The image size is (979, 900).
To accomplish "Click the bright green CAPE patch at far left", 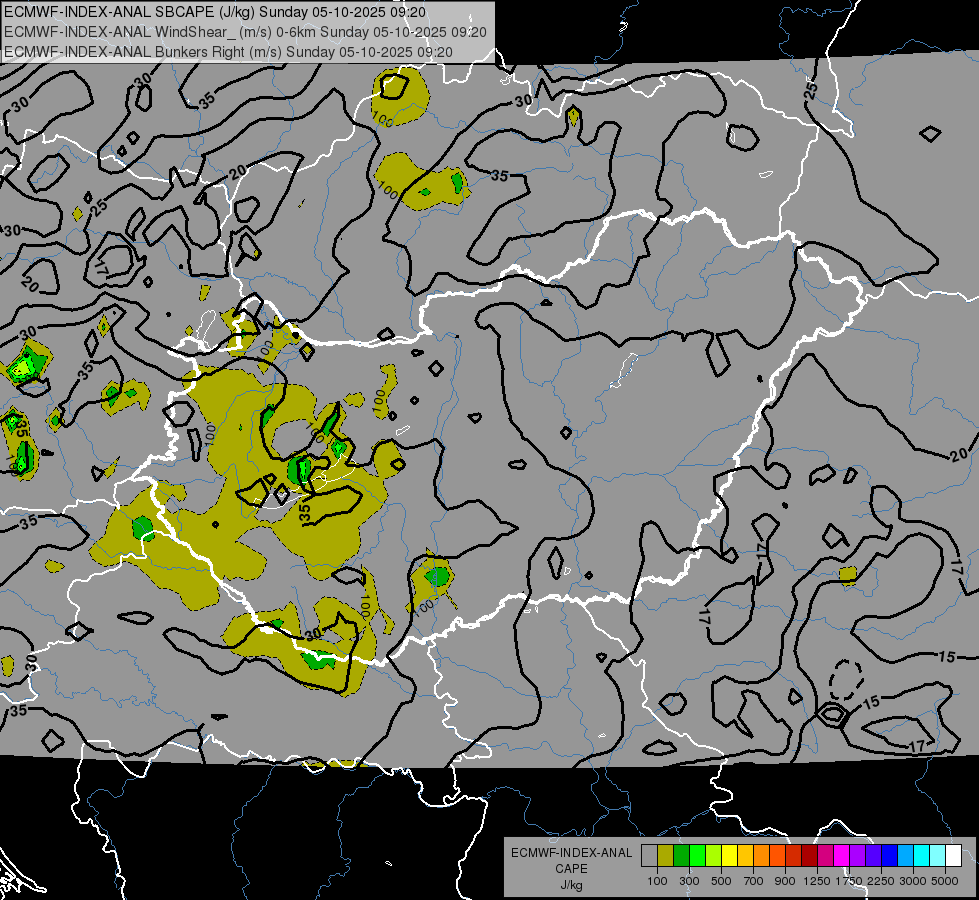I will [x=27, y=364].
